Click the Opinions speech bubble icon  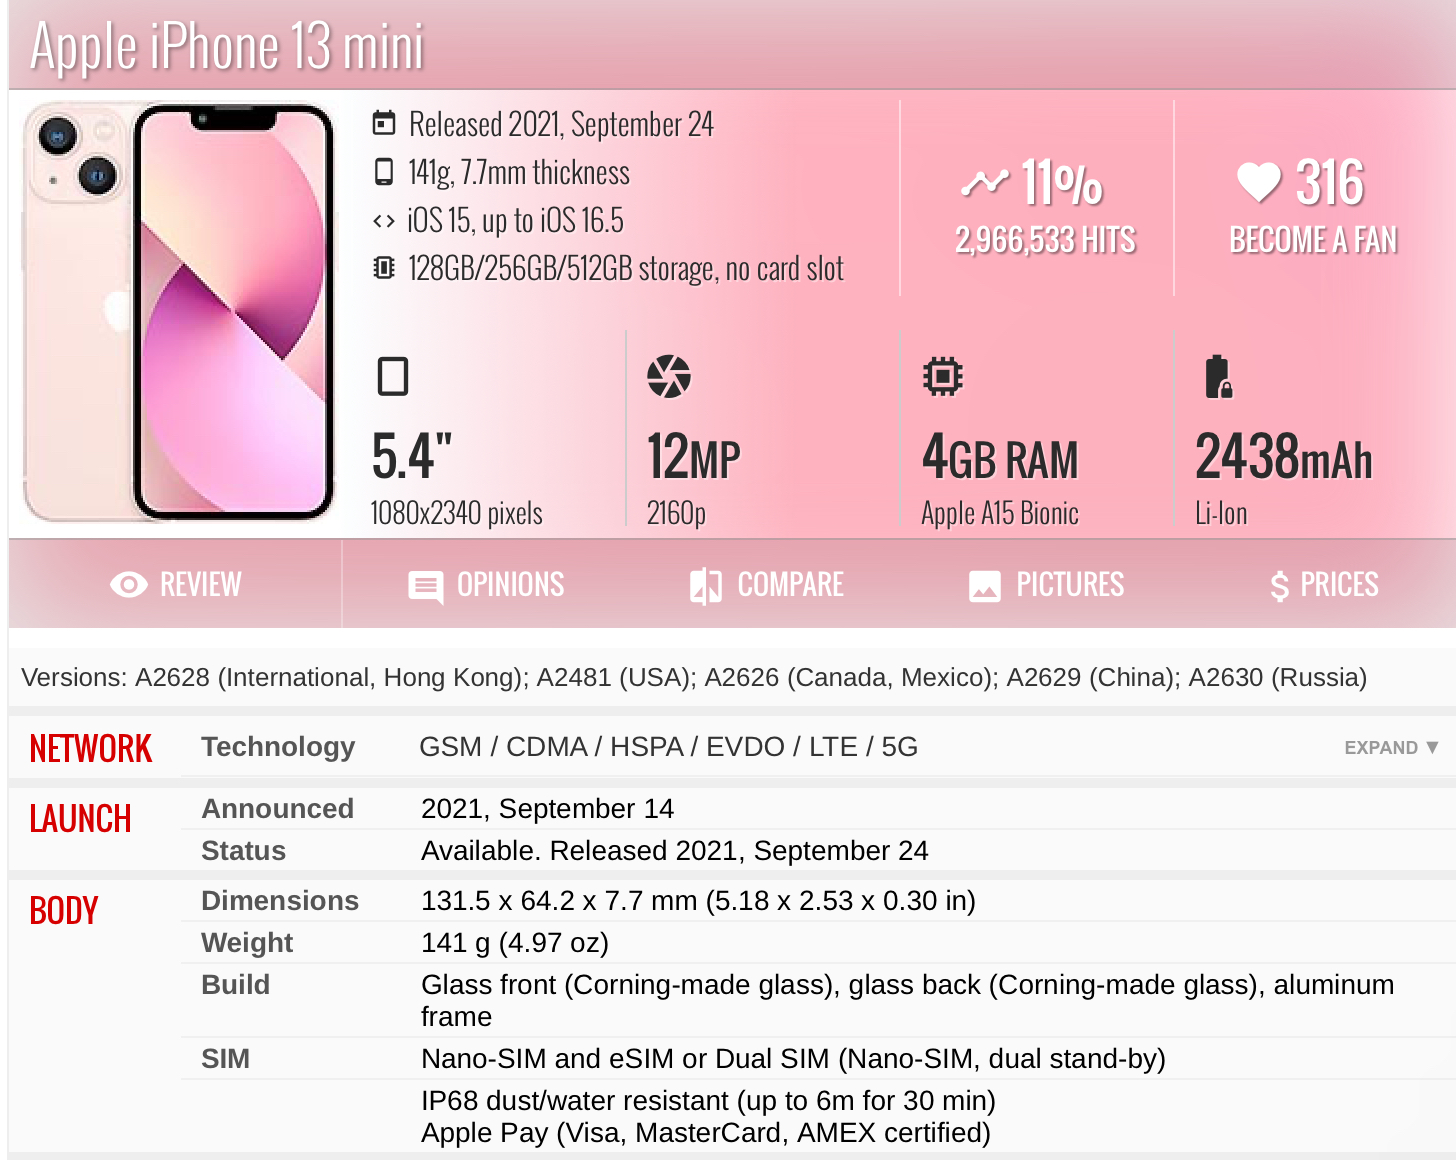pos(426,587)
